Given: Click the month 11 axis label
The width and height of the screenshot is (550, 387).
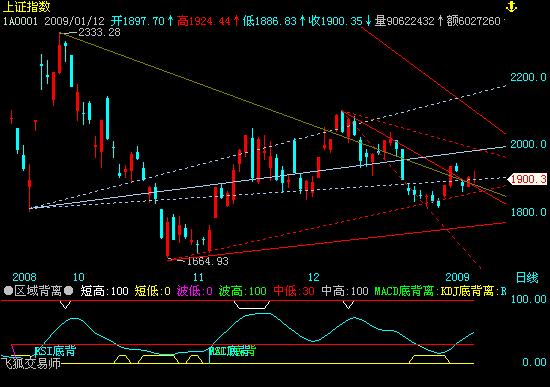Looking at the screenshot, I should pyautogui.click(x=199, y=277).
